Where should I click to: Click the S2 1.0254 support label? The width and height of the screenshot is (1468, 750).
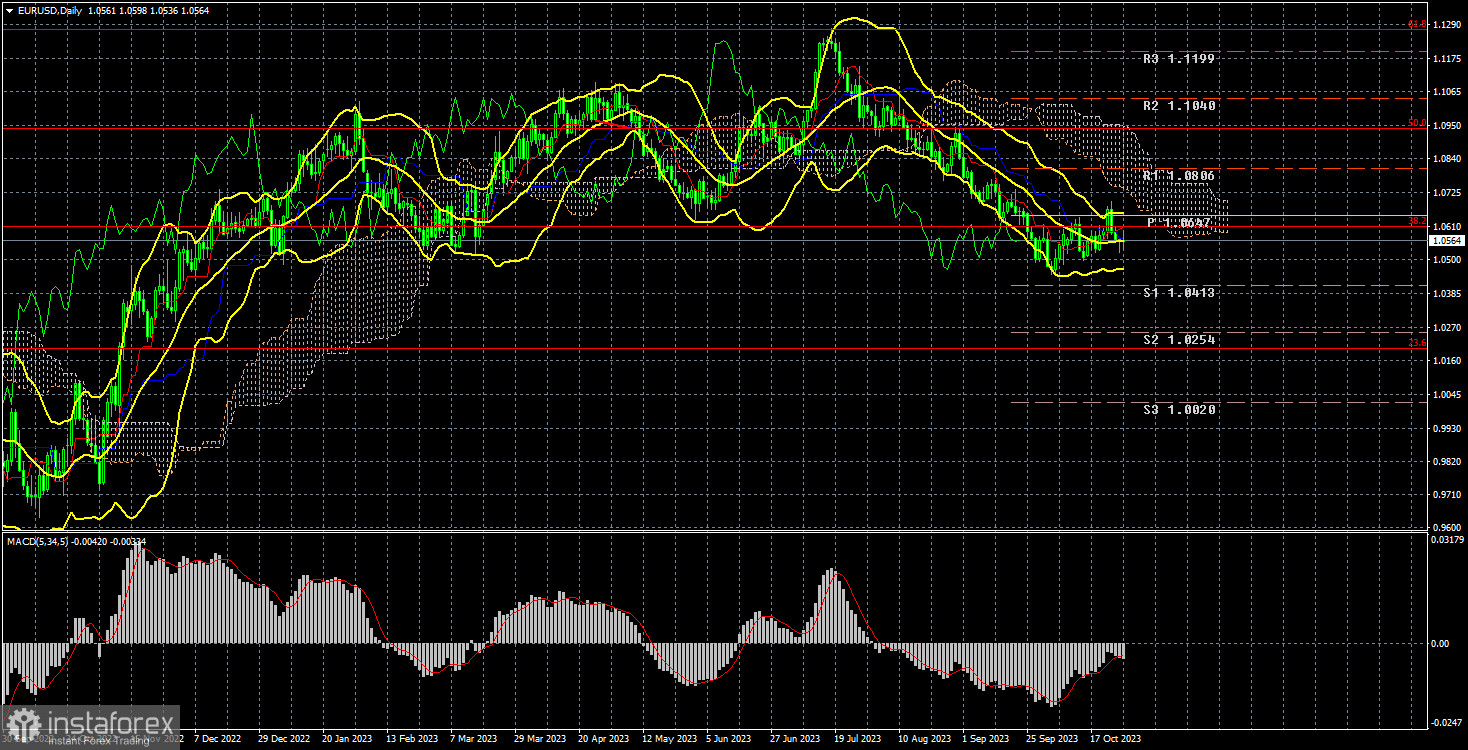point(1179,340)
